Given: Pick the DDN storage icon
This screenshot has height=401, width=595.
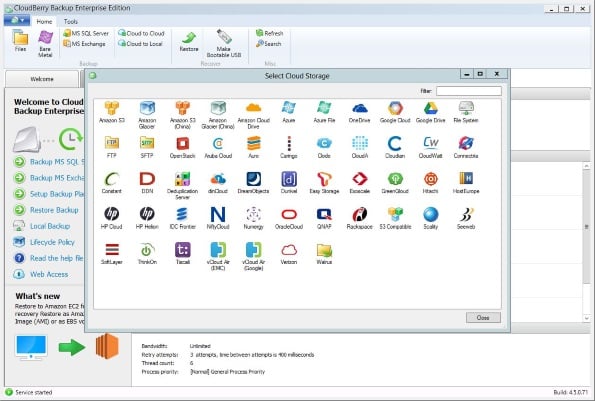Looking at the screenshot, I should 147,182.
